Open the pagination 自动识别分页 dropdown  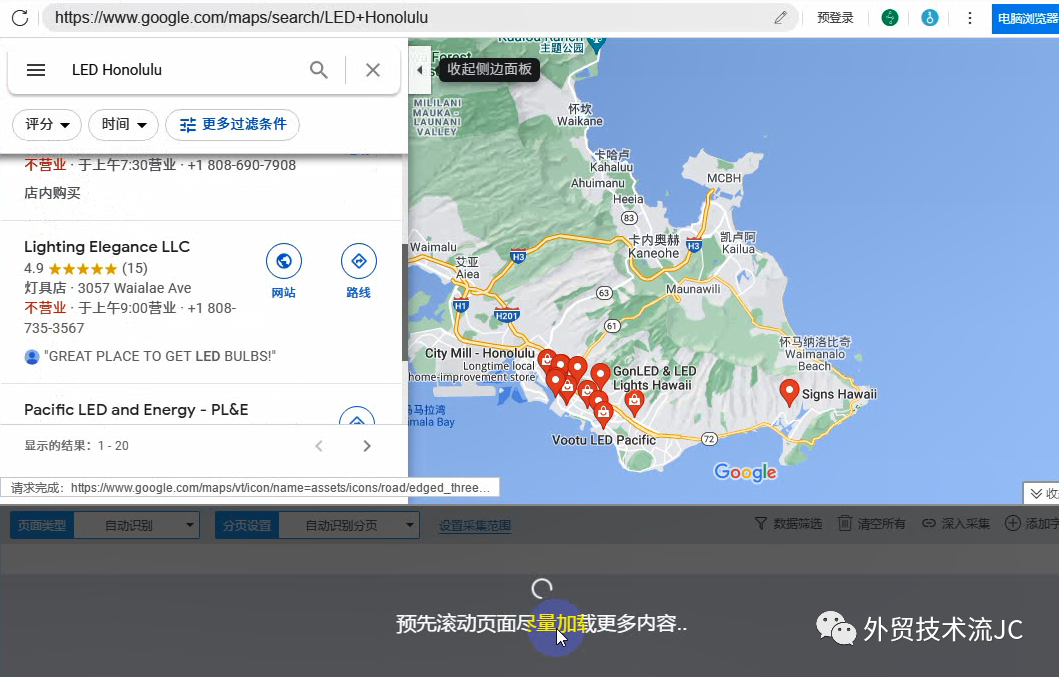pyautogui.click(x=349, y=525)
